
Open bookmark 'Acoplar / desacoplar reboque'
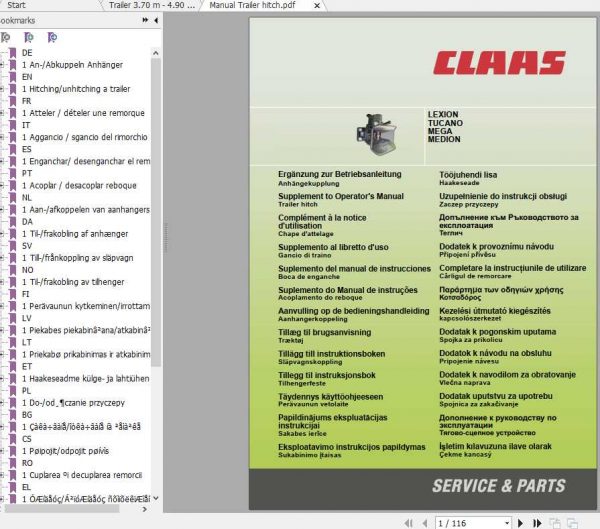pyautogui.click(x=79, y=185)
